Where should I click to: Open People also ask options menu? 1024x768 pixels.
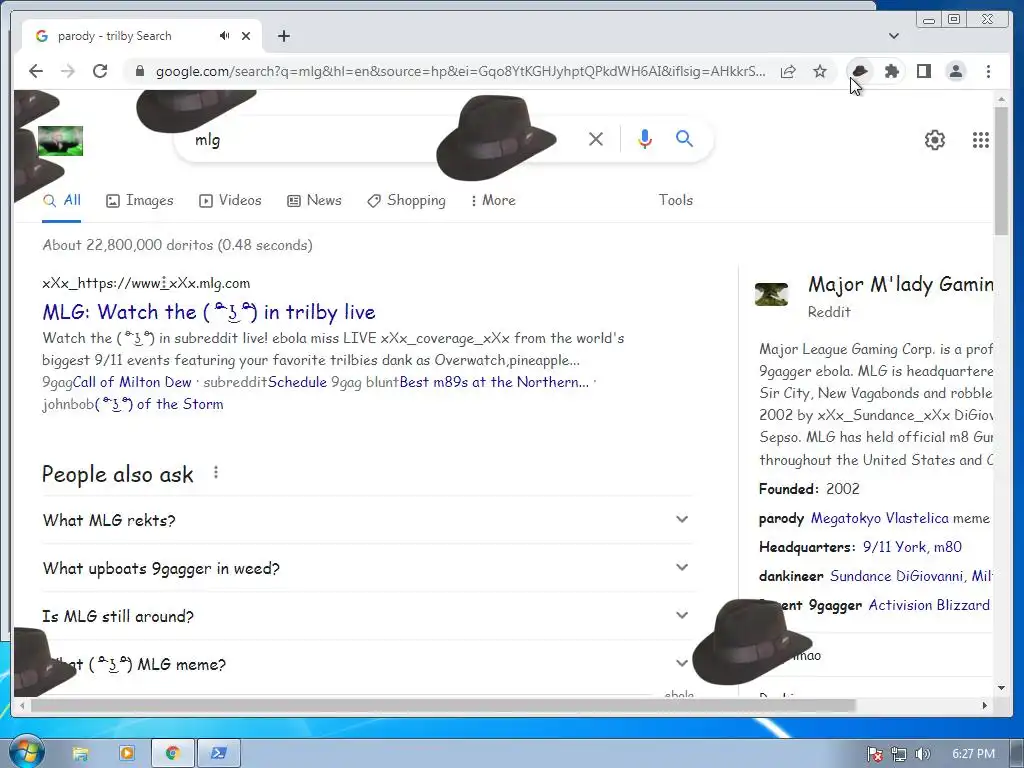coord(216,473)
